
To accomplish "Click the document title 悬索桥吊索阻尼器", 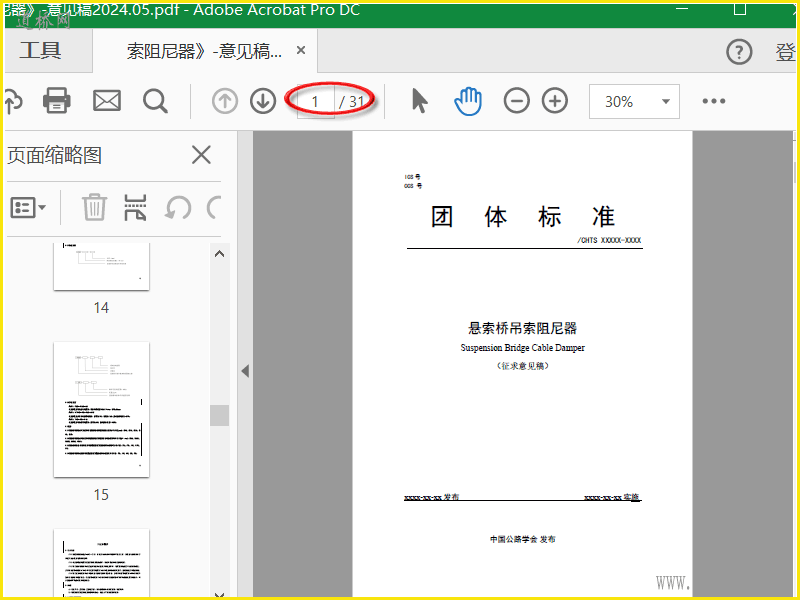I will pos(522,328).
